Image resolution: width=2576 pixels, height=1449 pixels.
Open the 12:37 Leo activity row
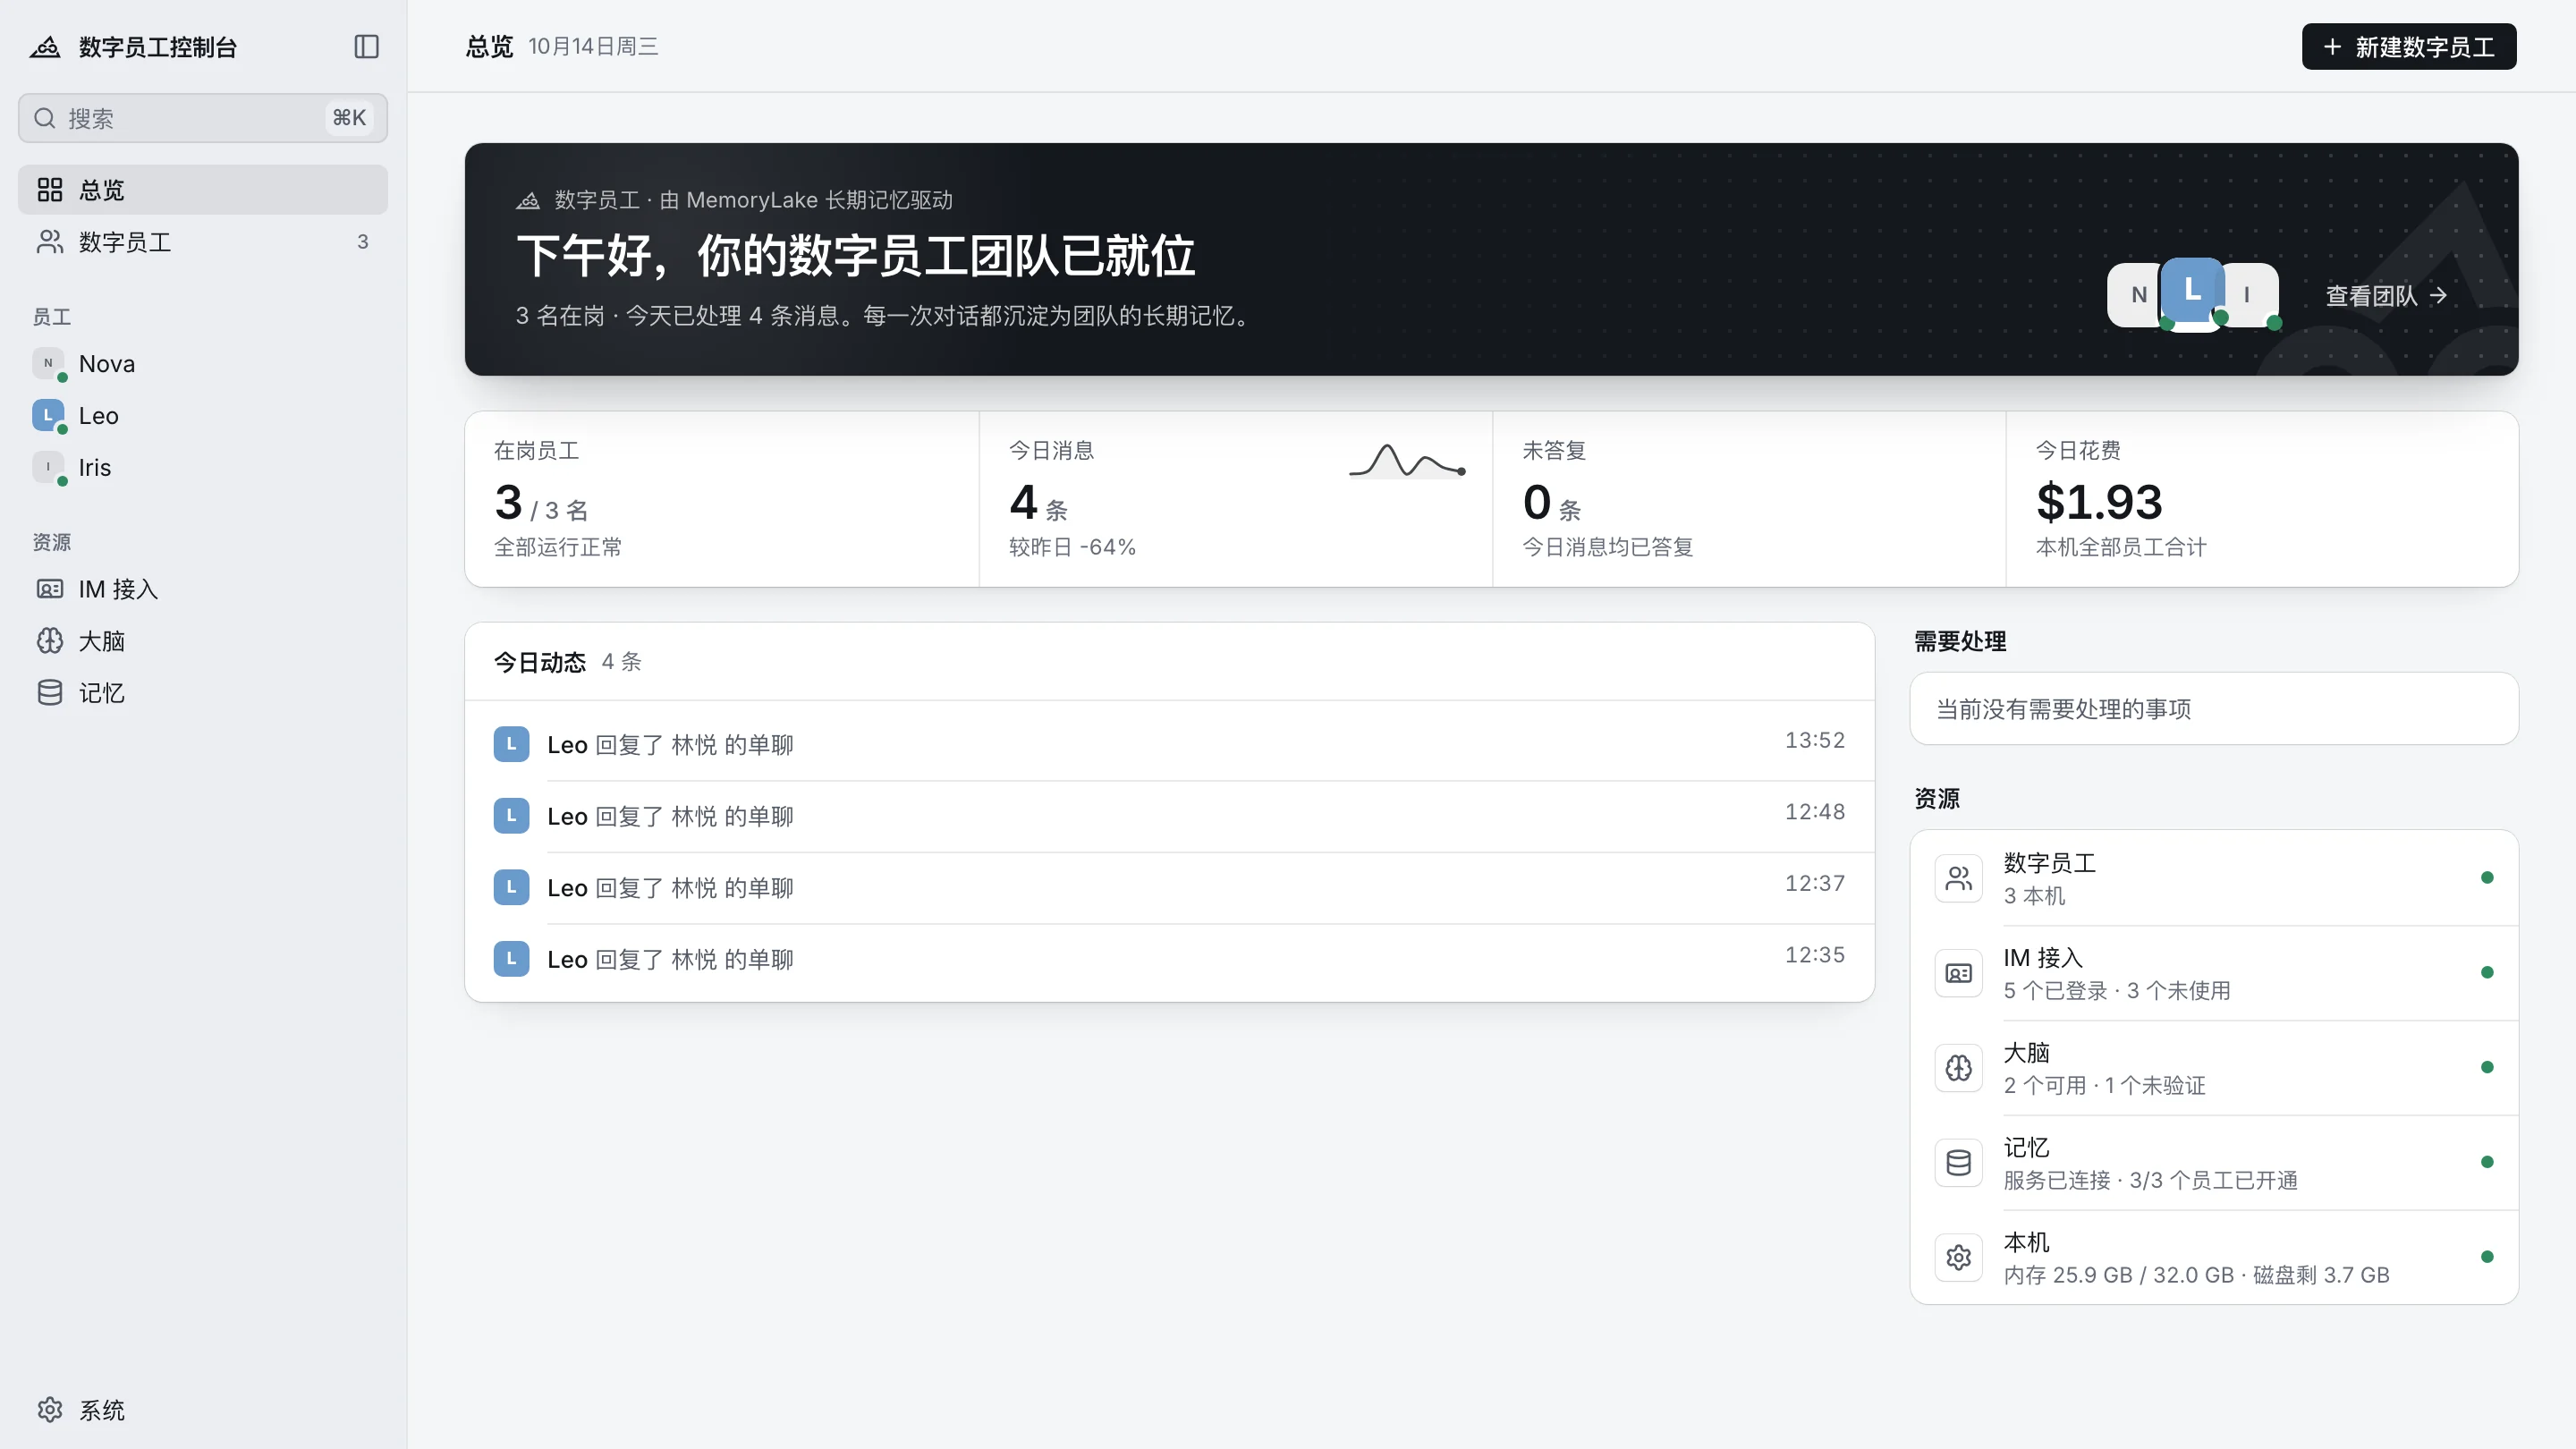click(1169, 888)
